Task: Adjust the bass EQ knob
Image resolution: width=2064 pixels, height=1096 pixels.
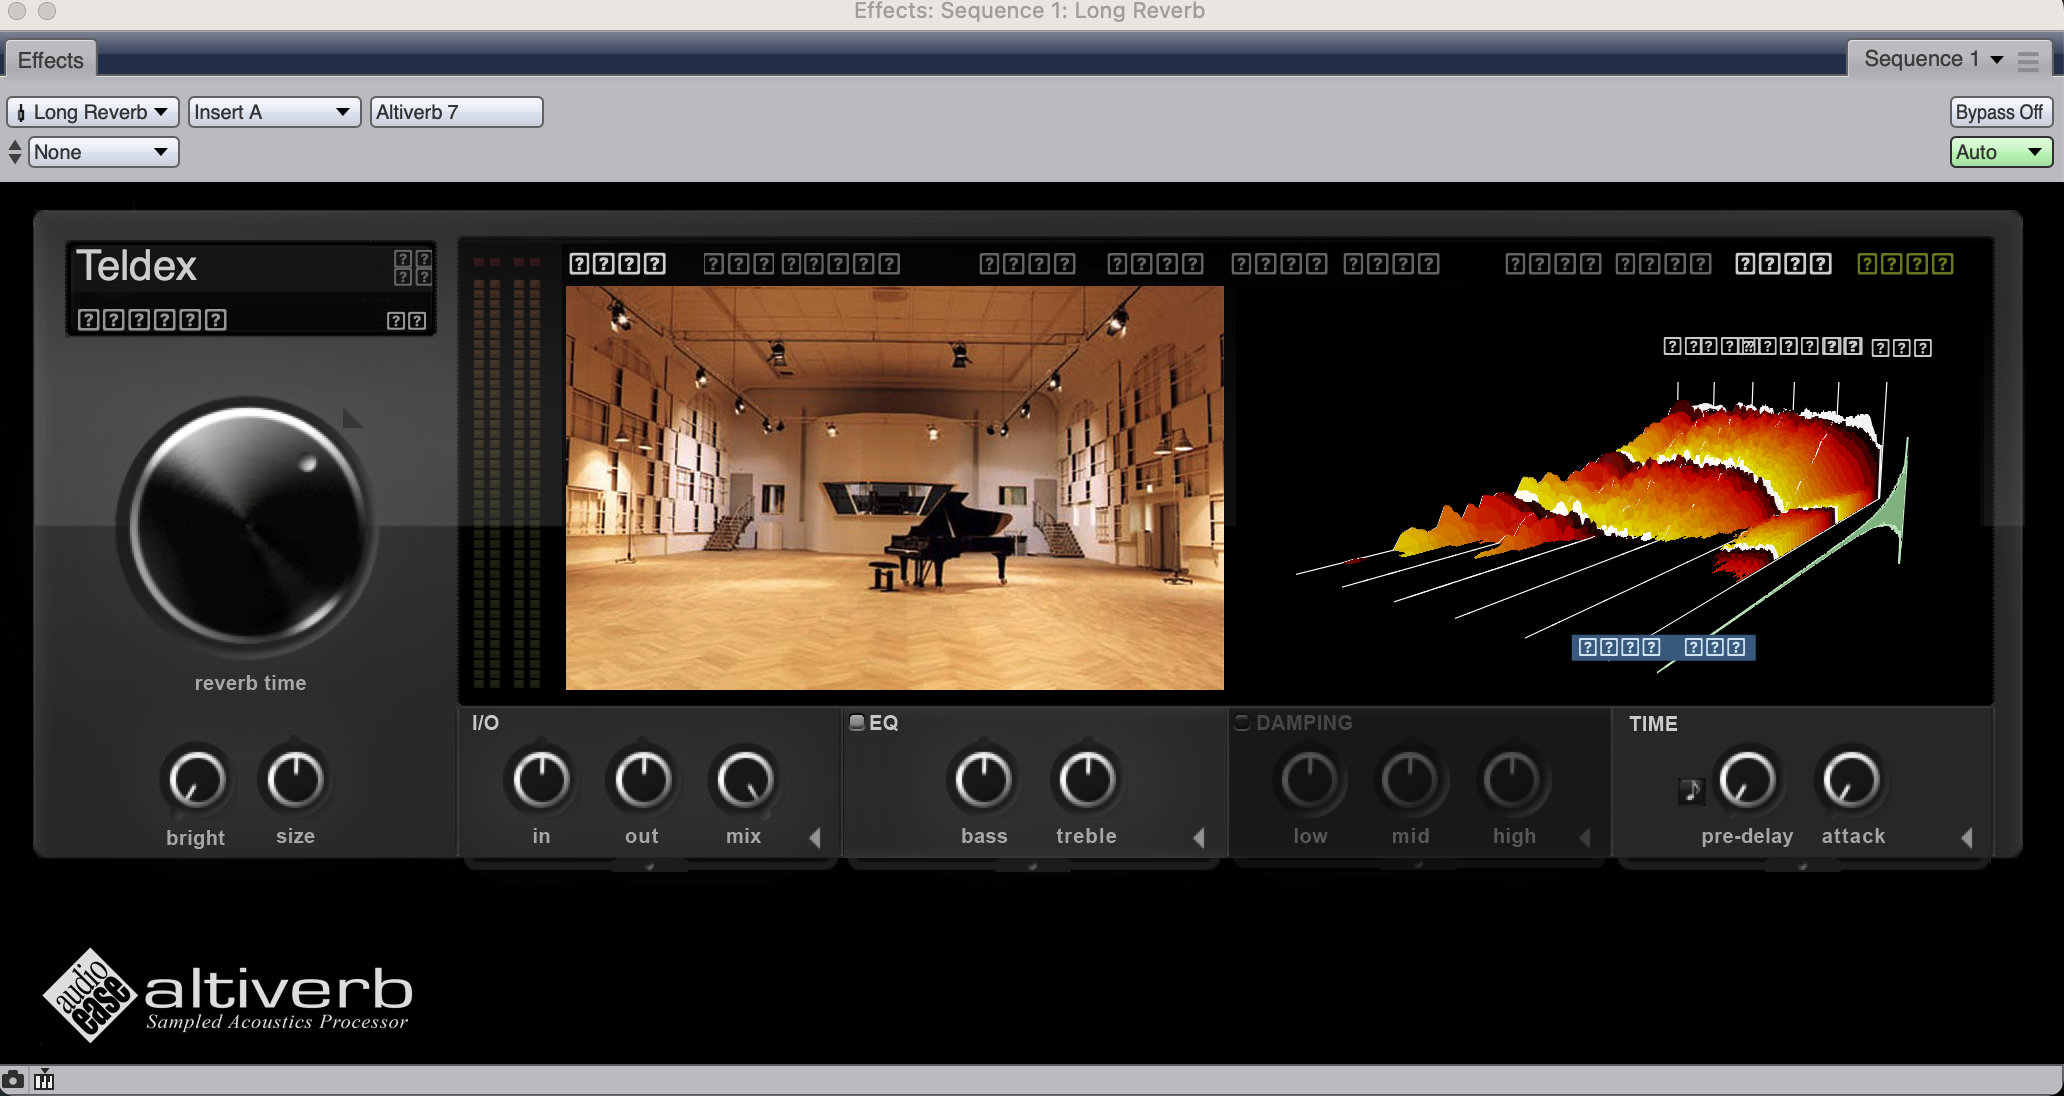Action: click(x=983, y=783)
